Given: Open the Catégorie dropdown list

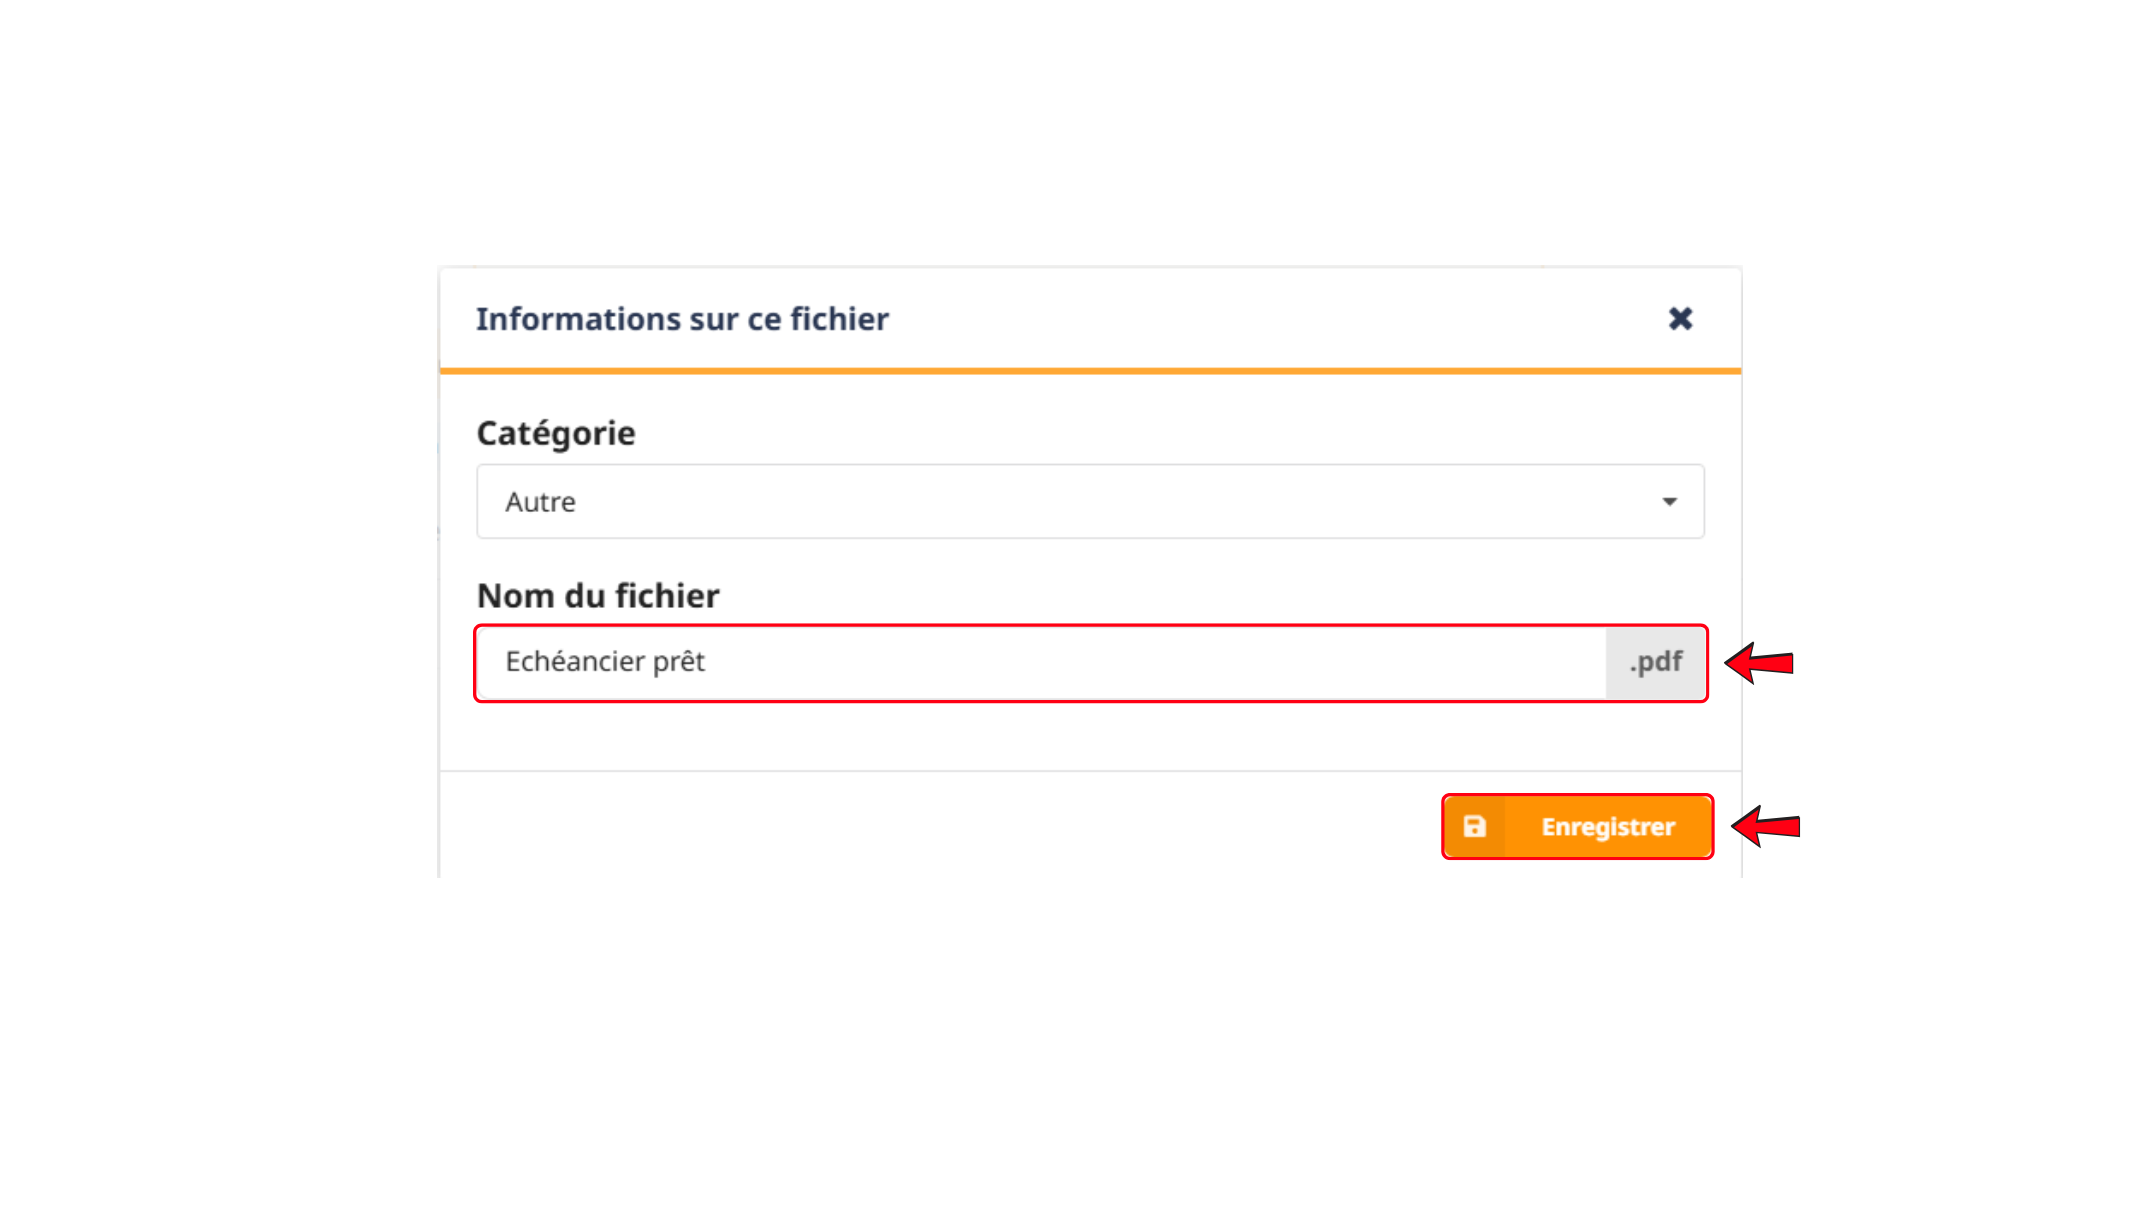Looking at the screenshot, I should point(1090,501).
